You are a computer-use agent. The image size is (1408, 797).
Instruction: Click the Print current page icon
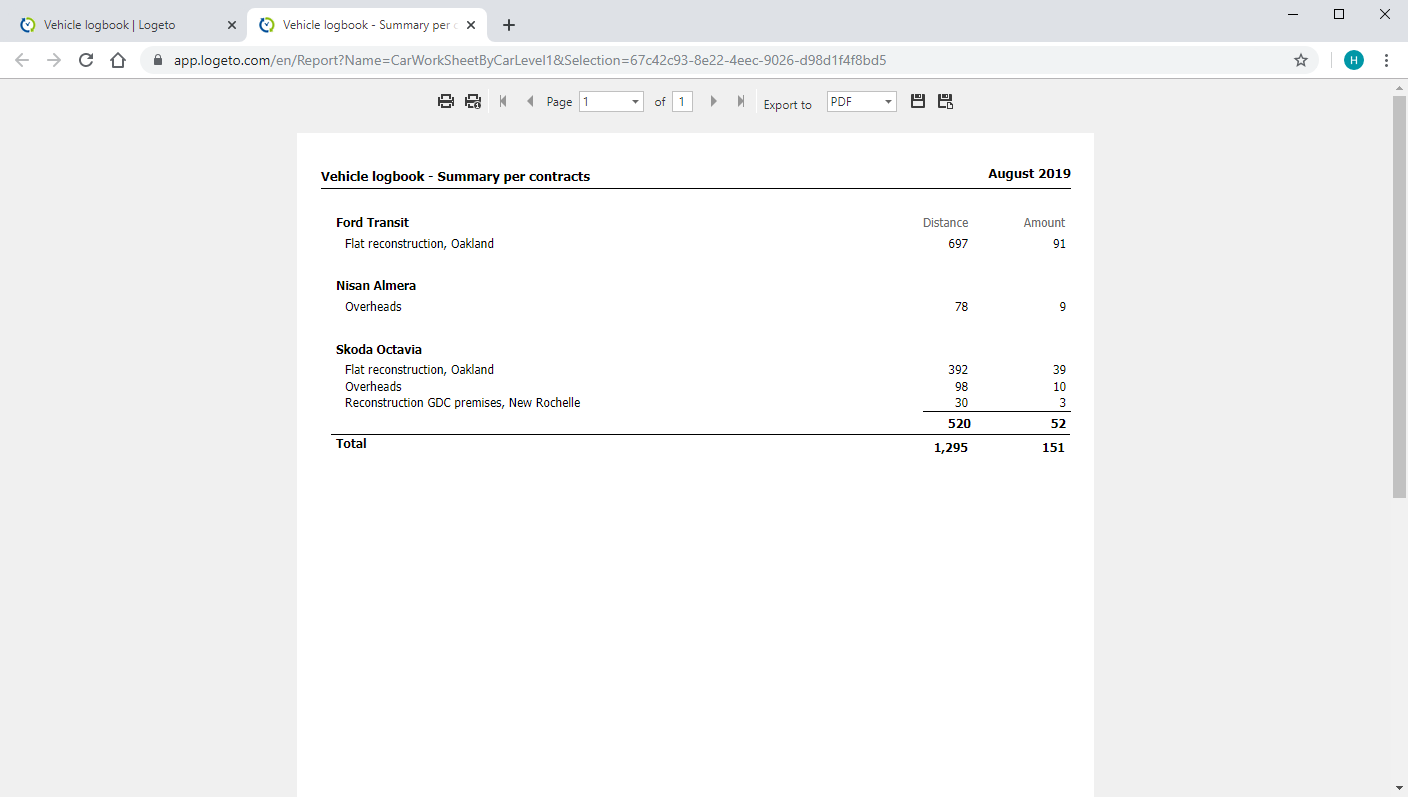473,101
